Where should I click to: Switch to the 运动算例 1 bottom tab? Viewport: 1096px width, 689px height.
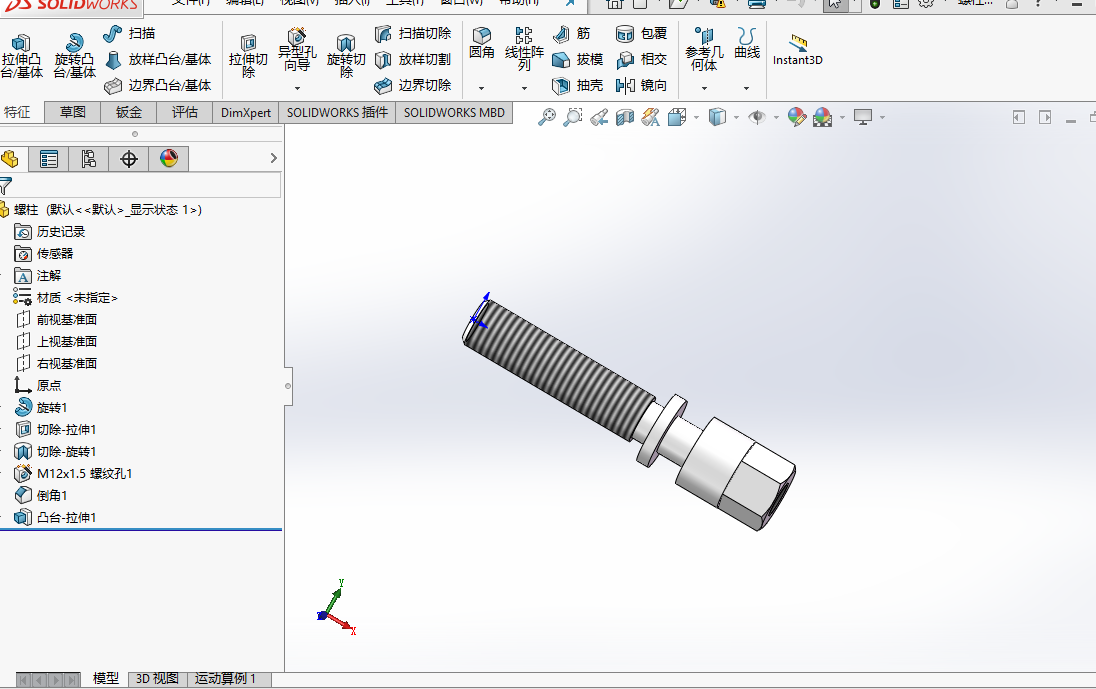(x=225, y=679)
